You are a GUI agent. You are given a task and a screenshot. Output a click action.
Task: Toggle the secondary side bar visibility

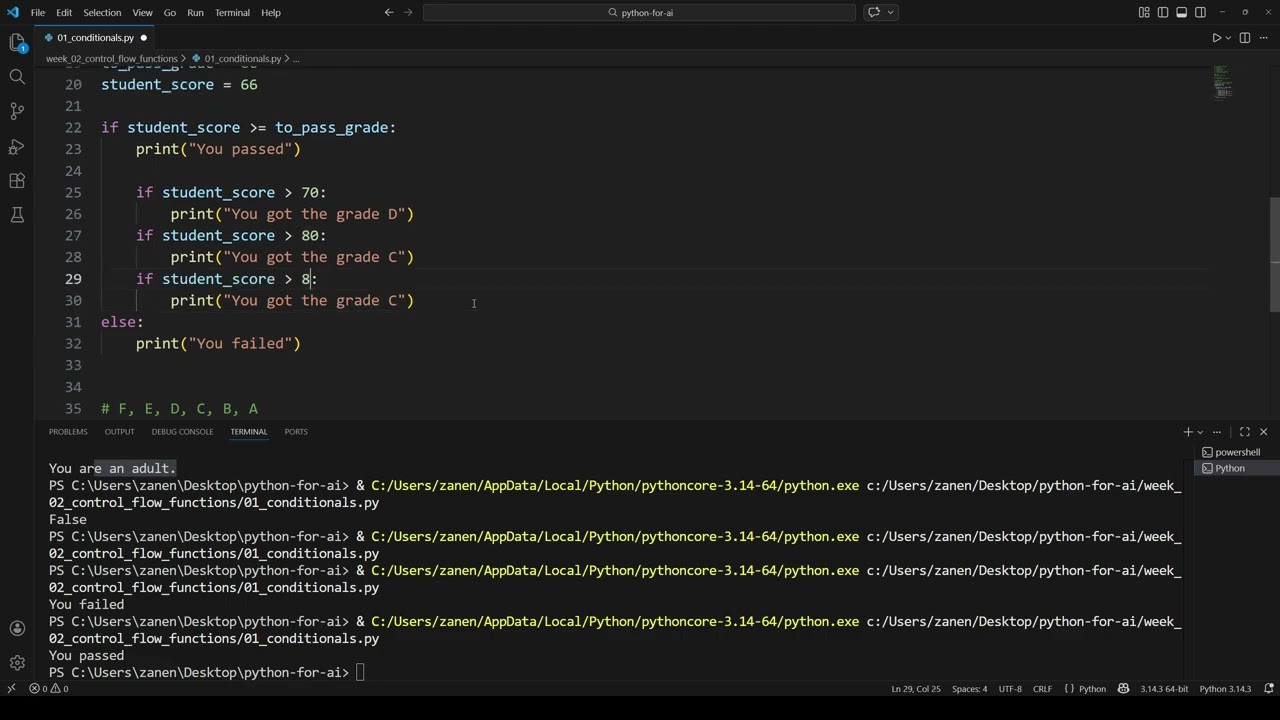(1200, 12)
